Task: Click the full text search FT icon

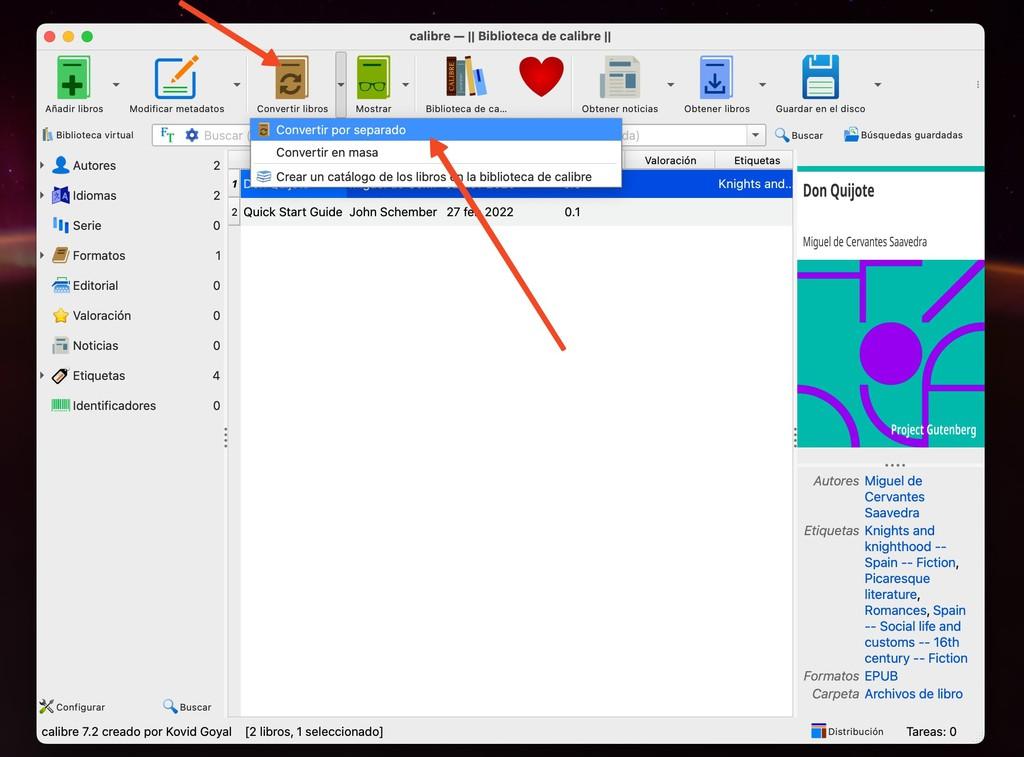Action: tap(167, 135)
